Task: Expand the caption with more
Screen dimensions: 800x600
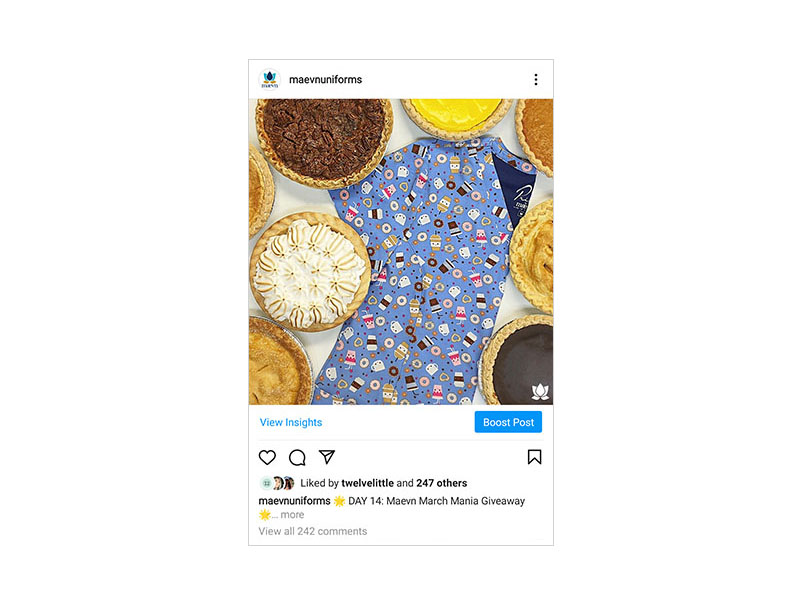Action: pyautogui.click(x=292, y=515)
